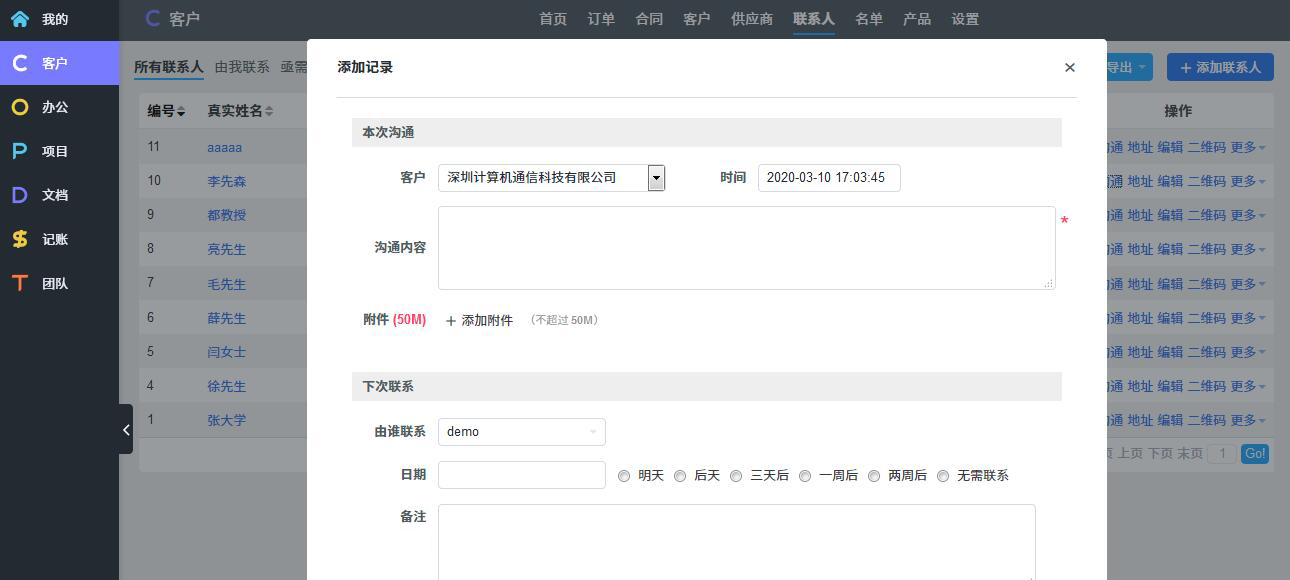
Task: Select the 无需联系 radio option
Action: 943,476
